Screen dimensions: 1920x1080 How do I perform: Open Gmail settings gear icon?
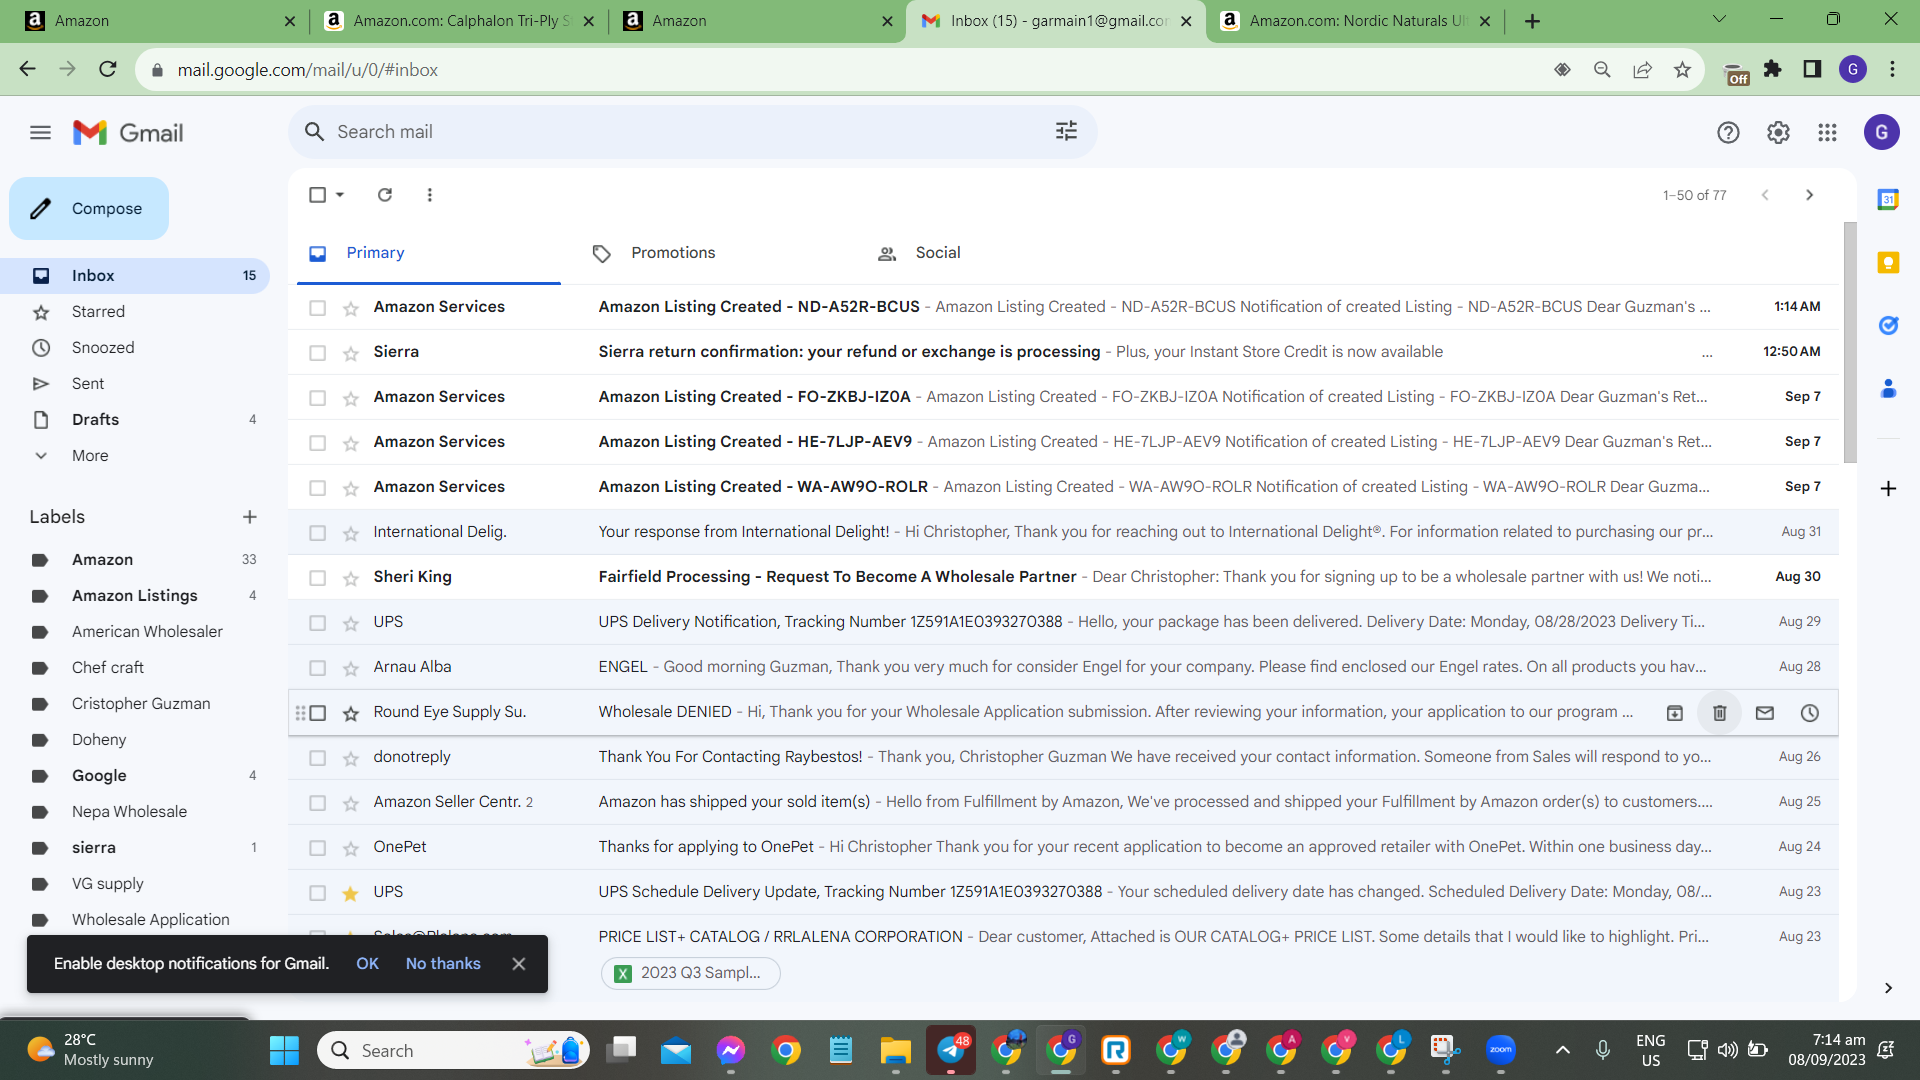click(x=1778, y=133)
